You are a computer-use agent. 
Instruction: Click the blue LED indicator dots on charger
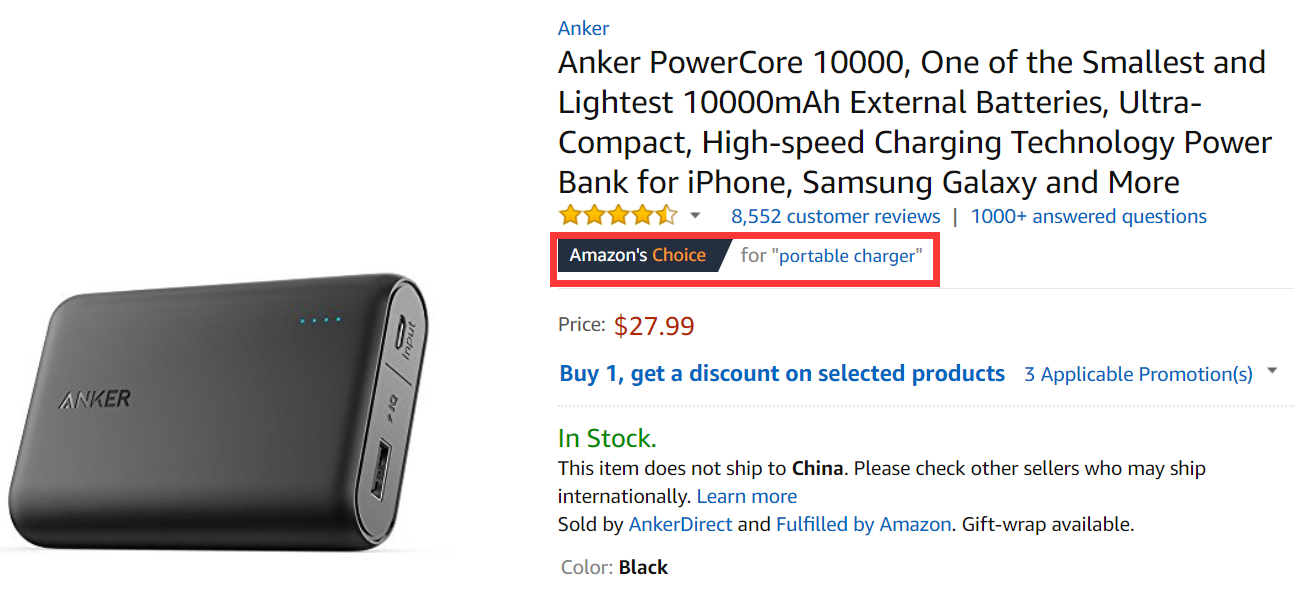pyautogui.click(x=320, y=320)
